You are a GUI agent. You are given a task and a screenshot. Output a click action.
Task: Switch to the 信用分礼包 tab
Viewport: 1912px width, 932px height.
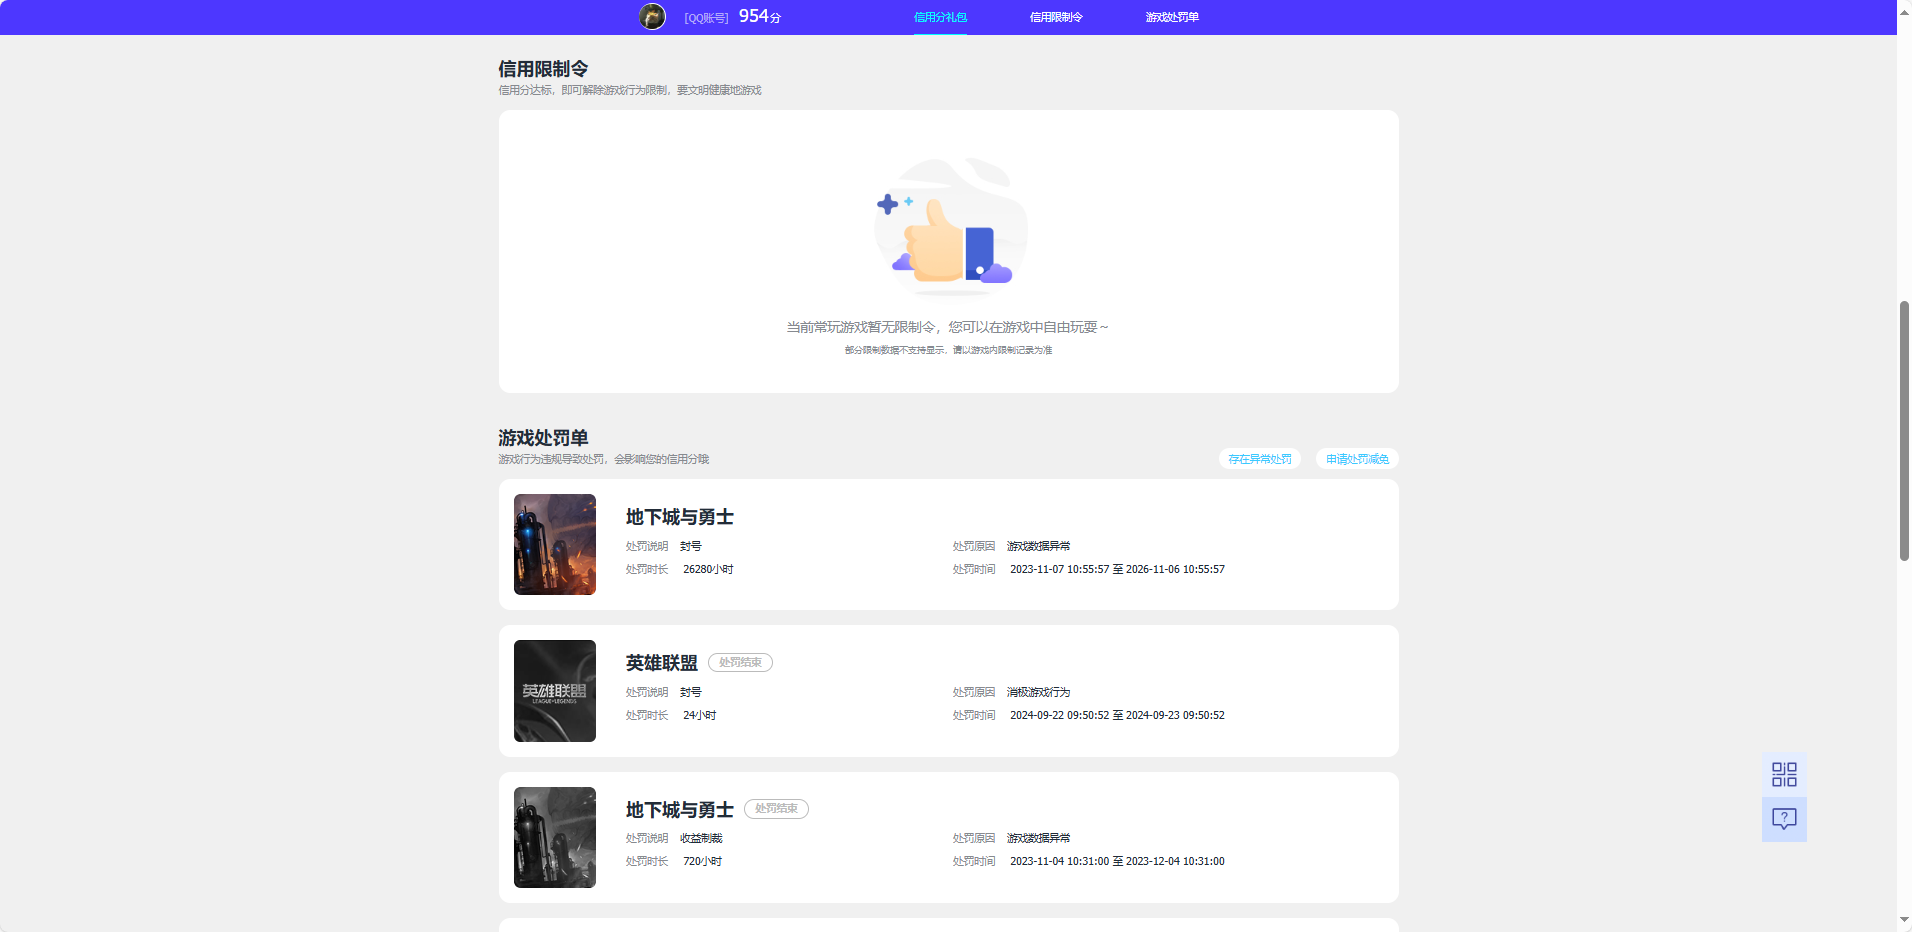click(939, 16)
